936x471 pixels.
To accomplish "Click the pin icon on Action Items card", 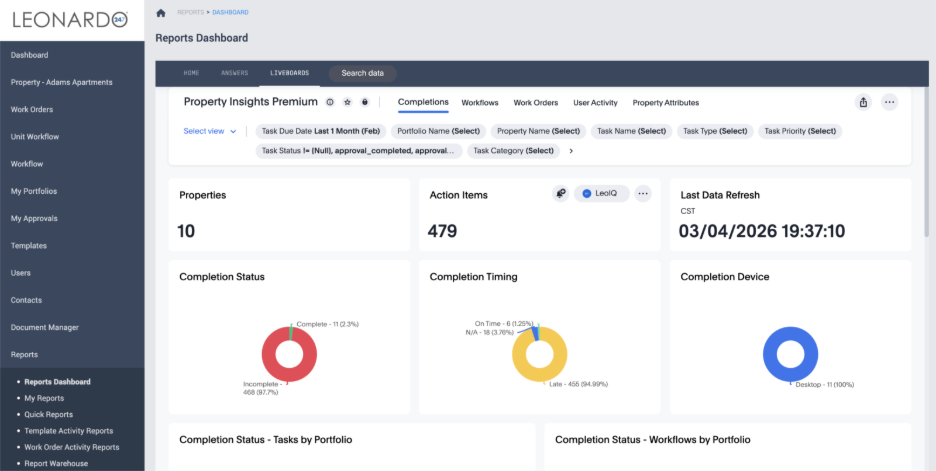I will point(561,194).
